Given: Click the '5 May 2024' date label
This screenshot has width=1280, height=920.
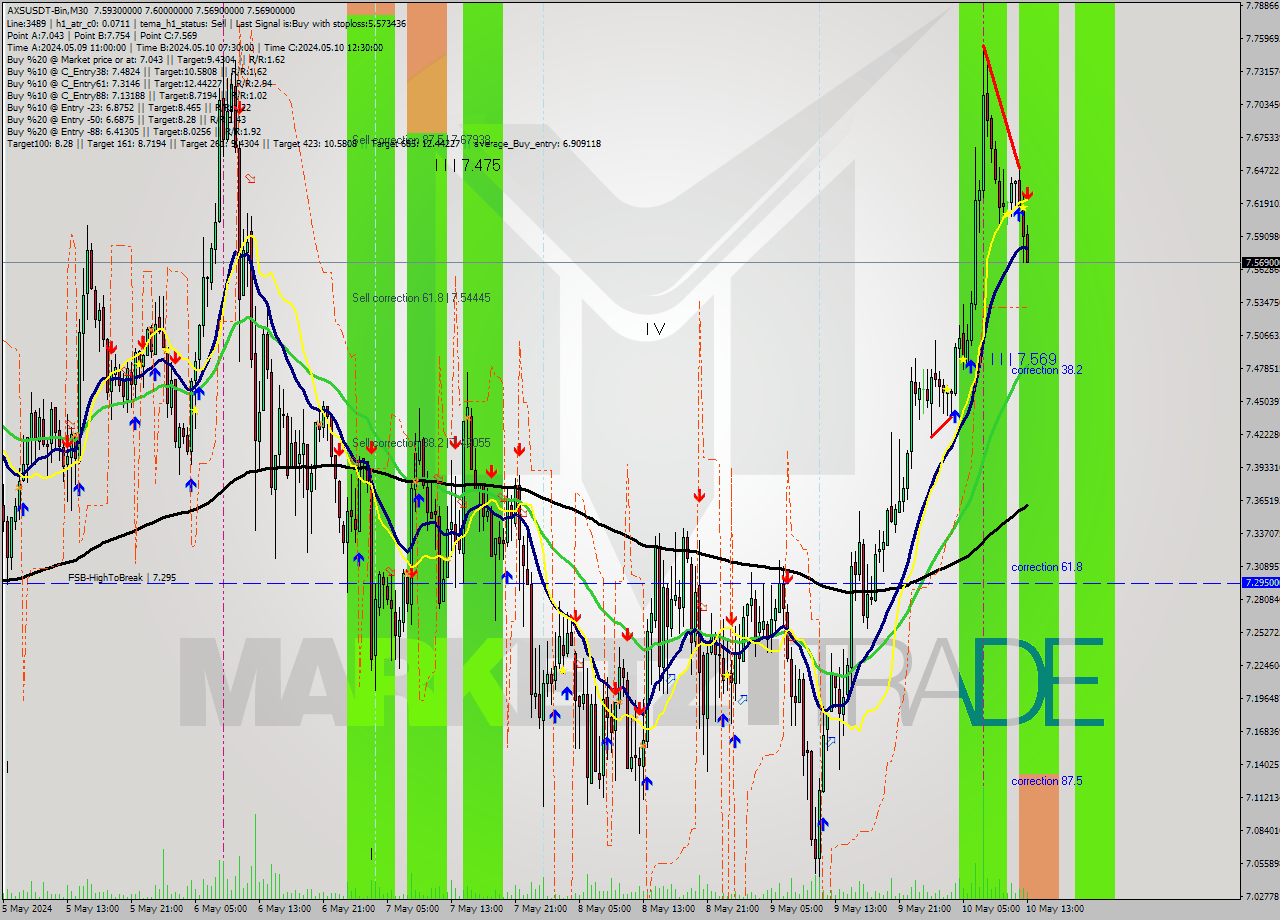Looking at the screenshot, I should (x=26, y=909).
